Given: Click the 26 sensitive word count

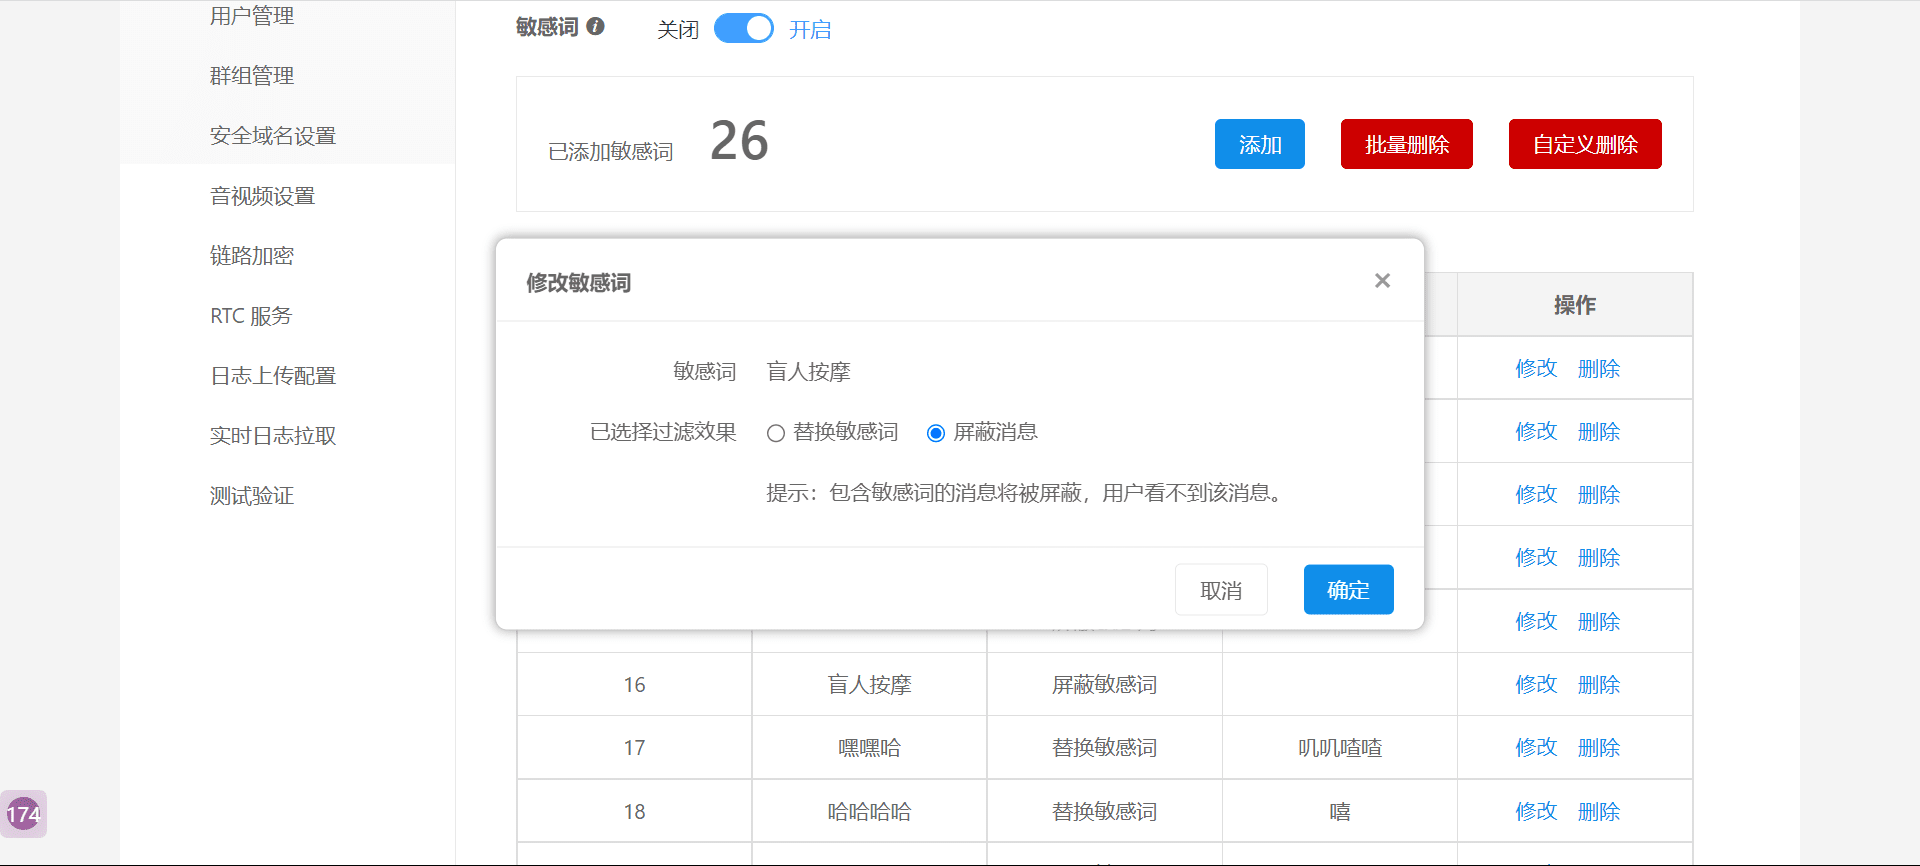Looking at the screenshot, I should (739, 140).
